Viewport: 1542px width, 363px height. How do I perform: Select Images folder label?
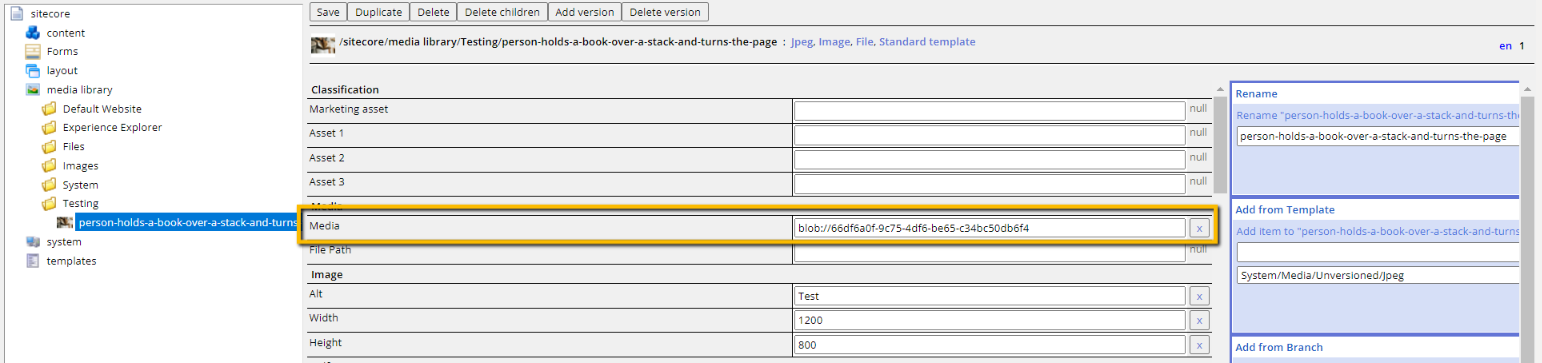(x=80, y=166)
